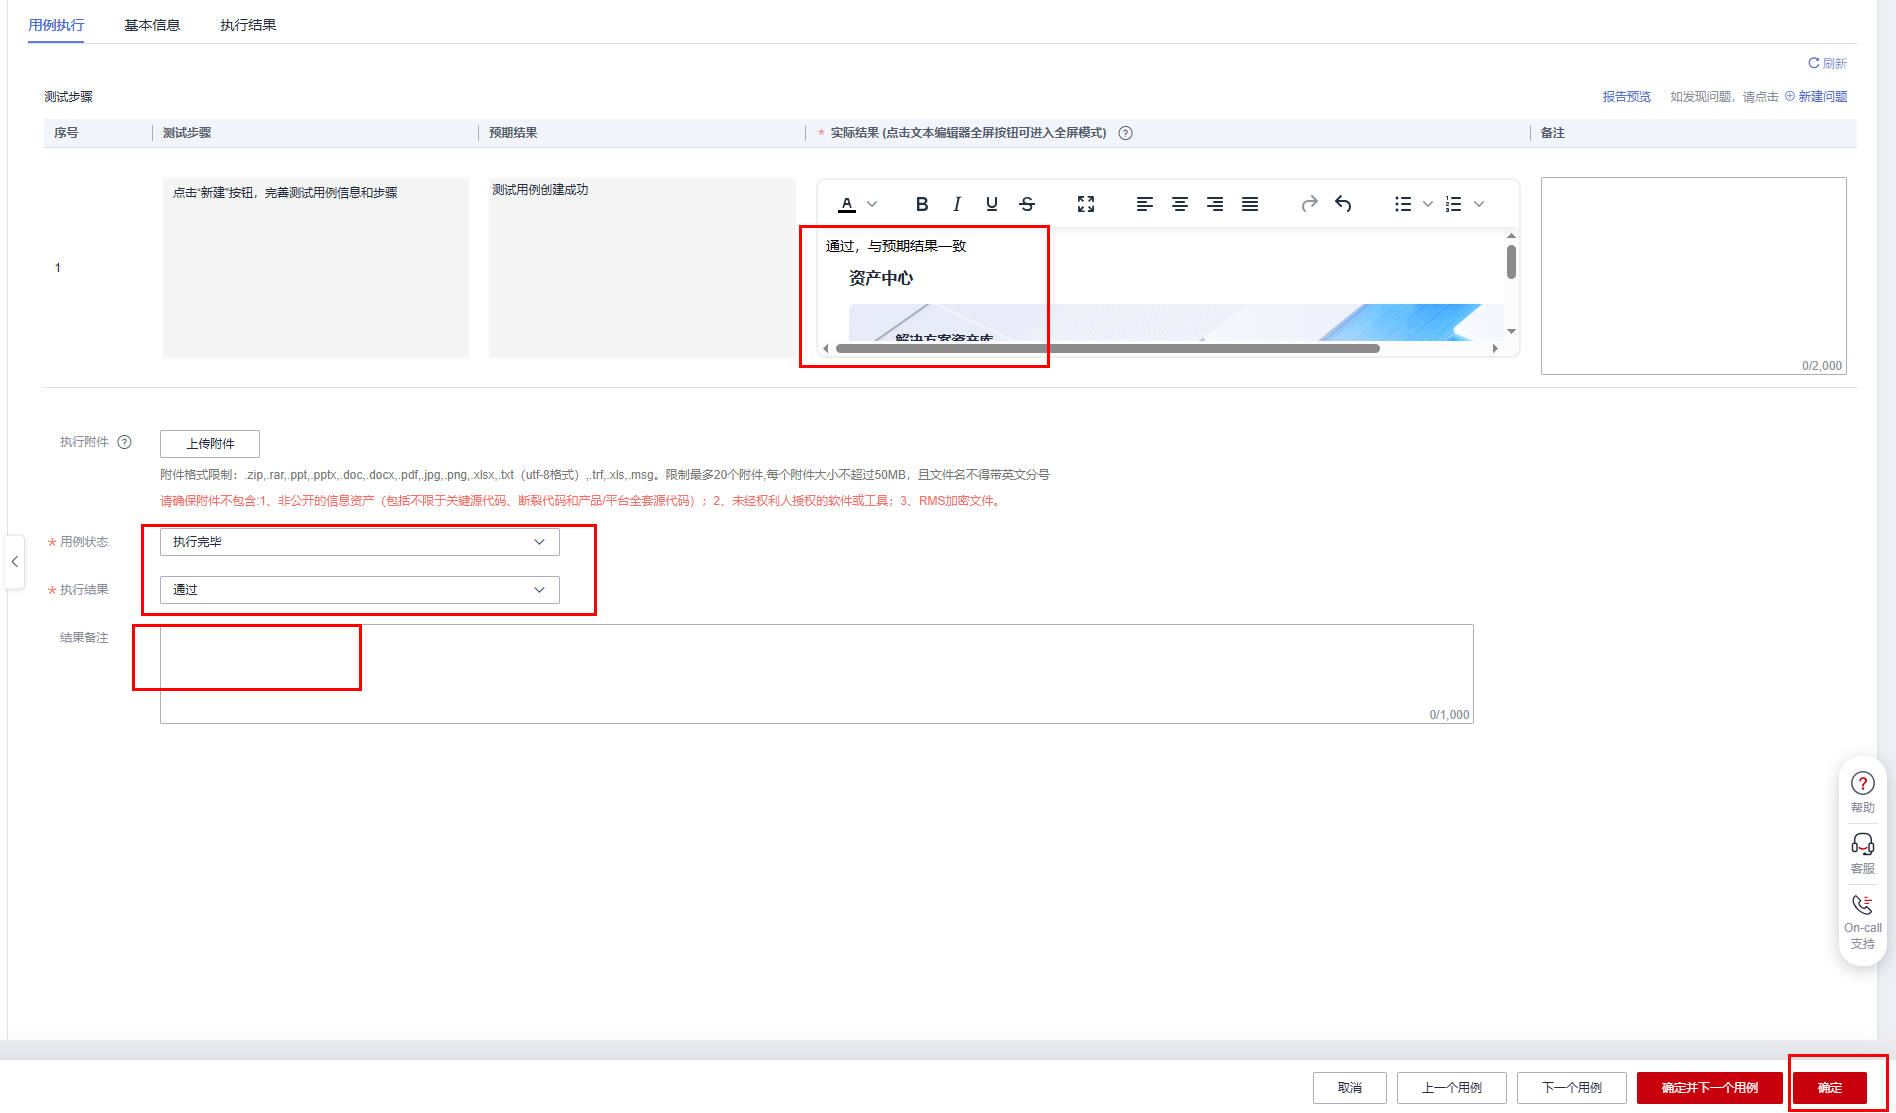The height and width of the screenshot is (1113, 1896).
Task: Open the 执行结果 dropdown showing 通过
Action: (x=360, y=590)
